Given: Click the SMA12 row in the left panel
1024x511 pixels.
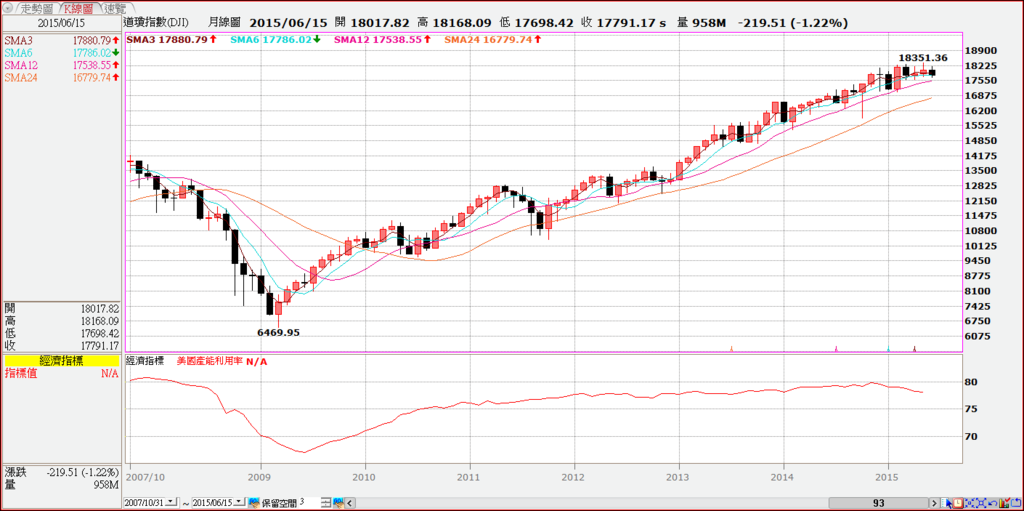Looking at the screenshot, I should pyautogui.click(x=62, y=65).
